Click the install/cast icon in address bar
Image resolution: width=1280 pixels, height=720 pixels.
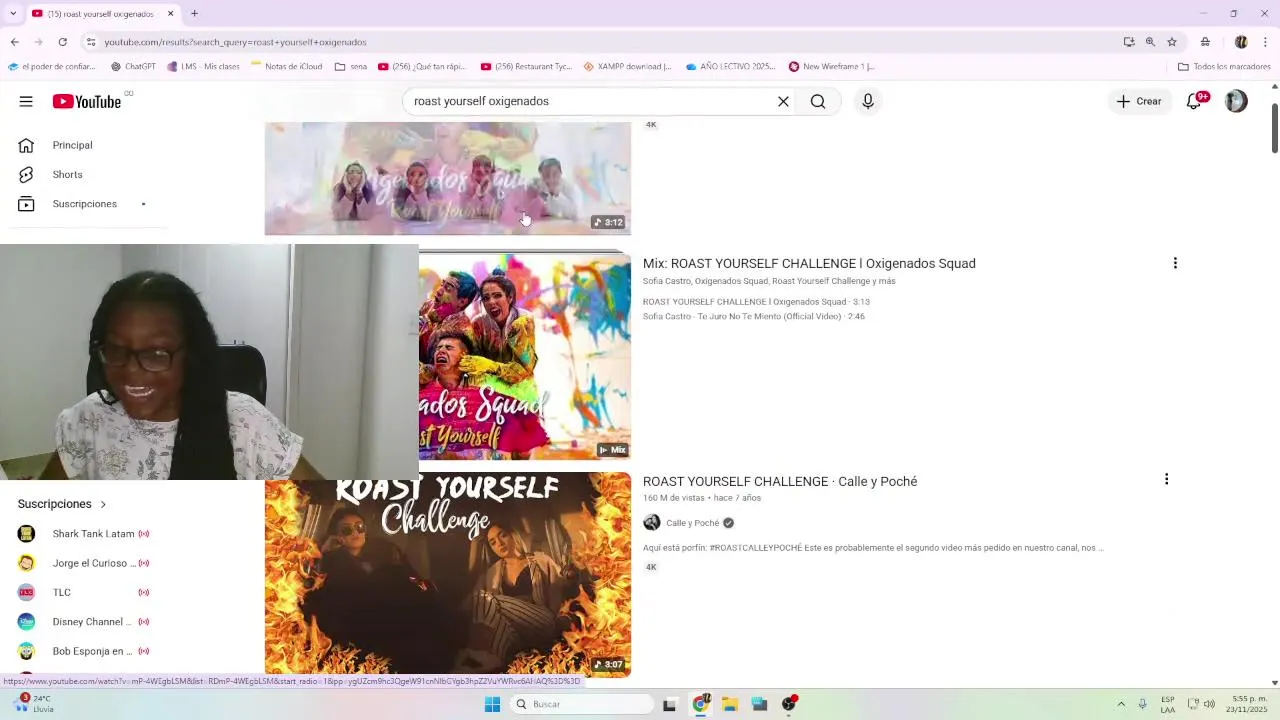pos(1129,42)
